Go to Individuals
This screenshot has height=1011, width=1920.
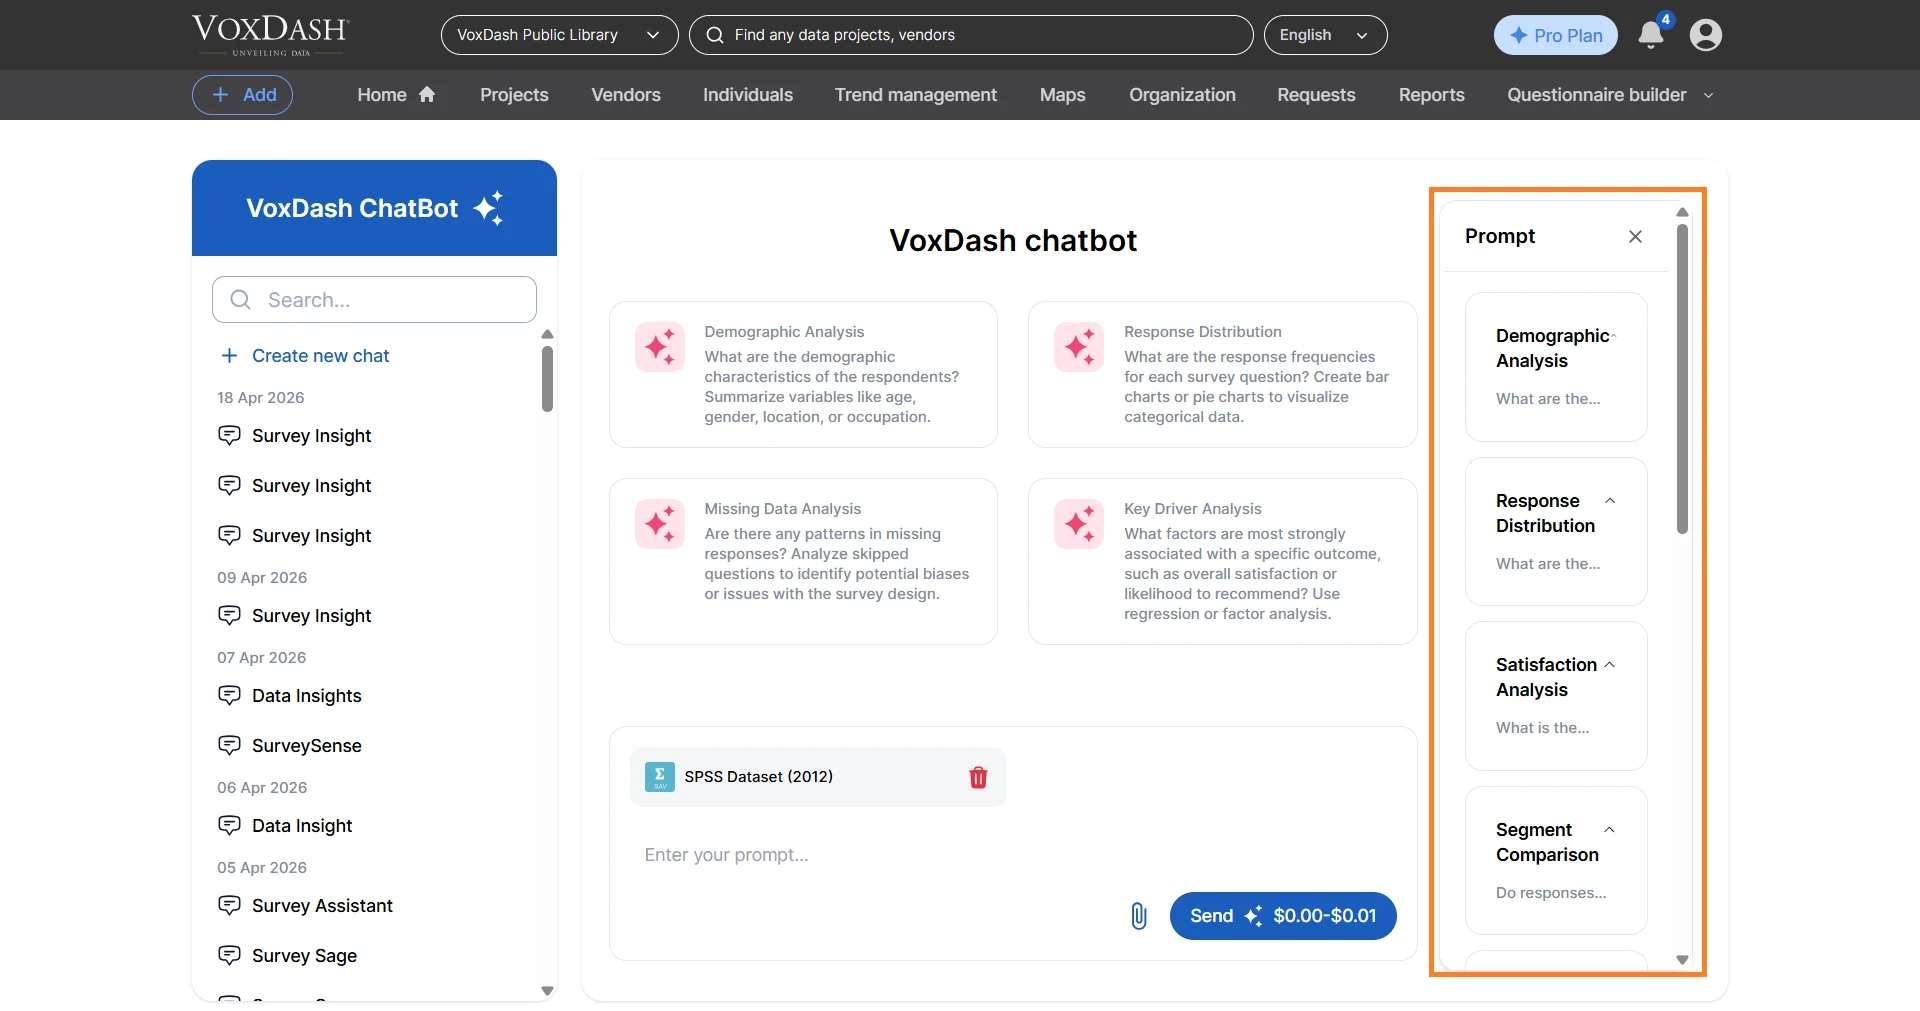pos(748,95)
